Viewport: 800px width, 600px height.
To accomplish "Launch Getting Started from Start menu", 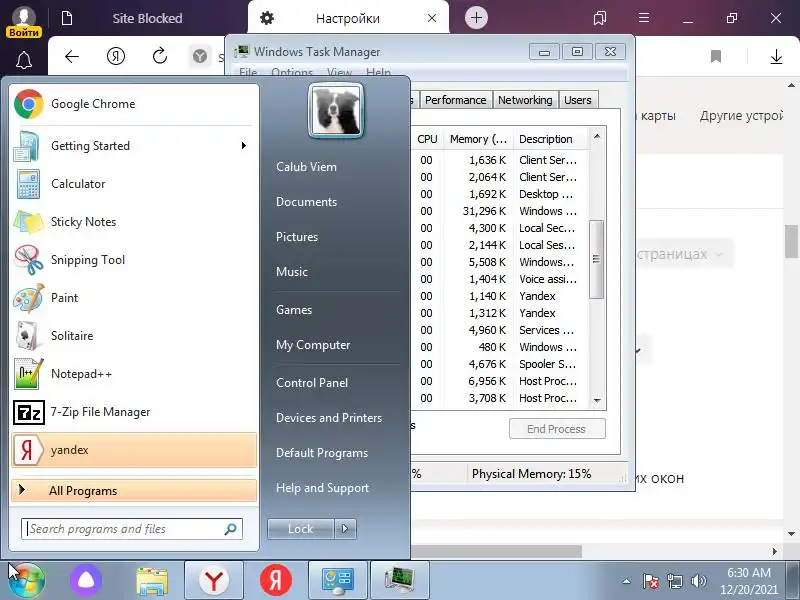I will click(x=133, y=146).
